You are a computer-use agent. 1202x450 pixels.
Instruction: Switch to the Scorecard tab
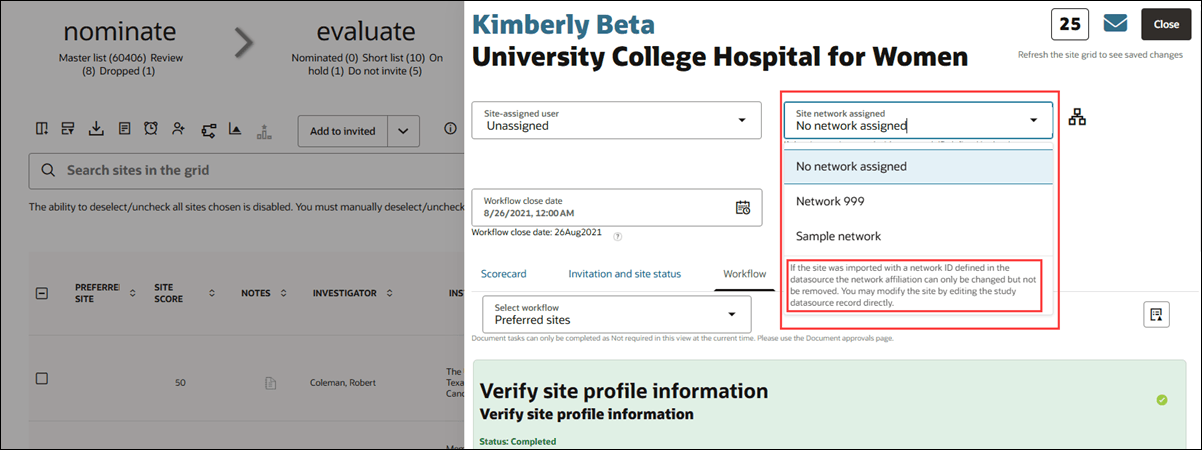click(503, 273)
